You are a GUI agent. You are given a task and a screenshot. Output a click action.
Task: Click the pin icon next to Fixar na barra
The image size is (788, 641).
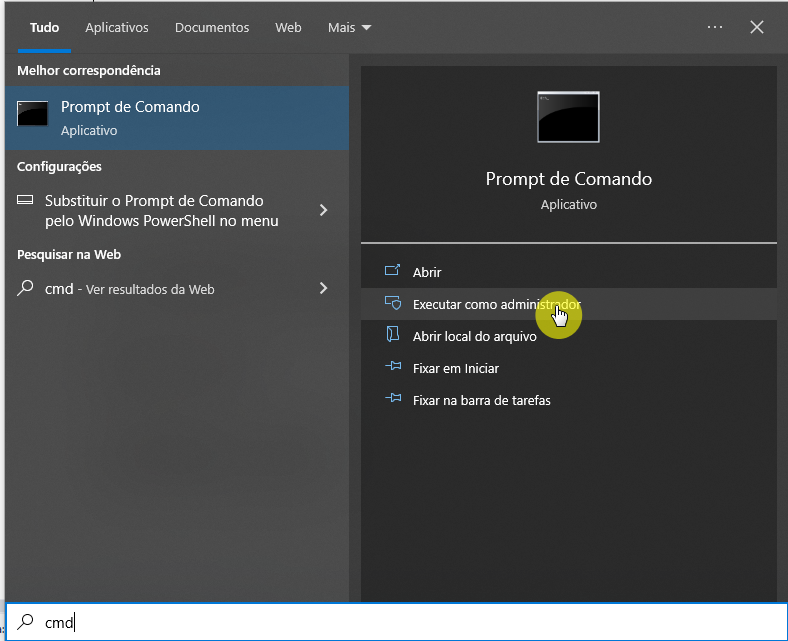[393, 398]
